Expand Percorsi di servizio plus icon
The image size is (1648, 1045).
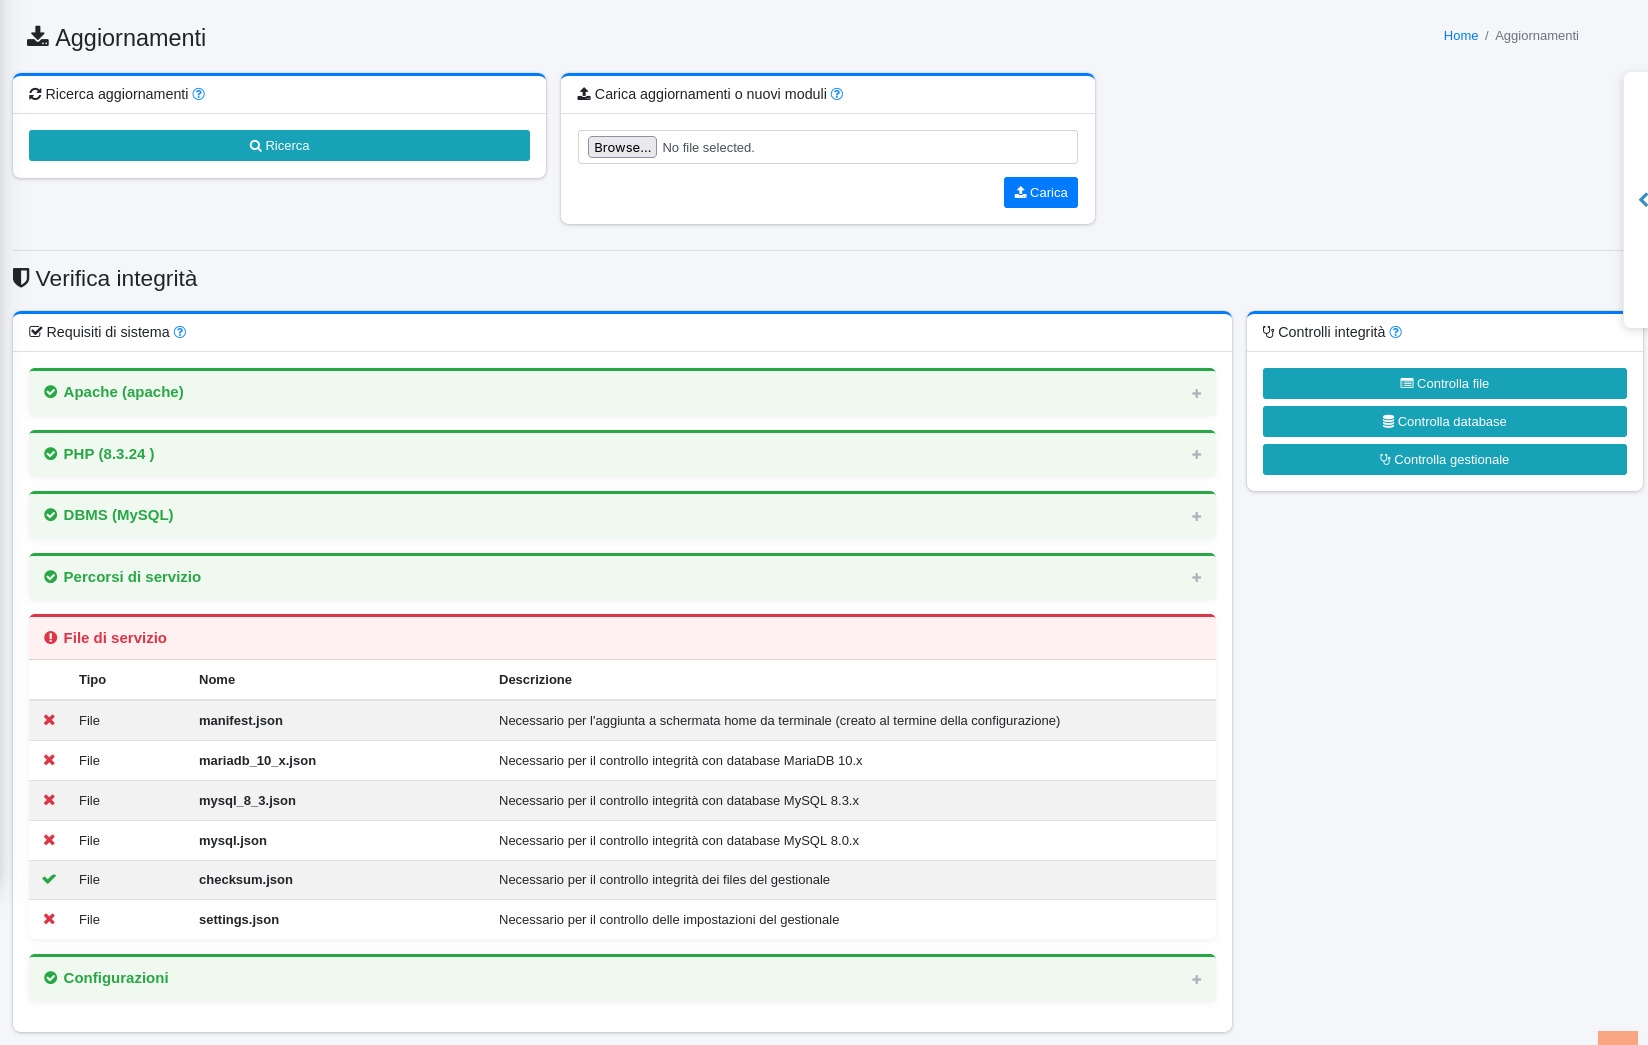point(1196,578)
